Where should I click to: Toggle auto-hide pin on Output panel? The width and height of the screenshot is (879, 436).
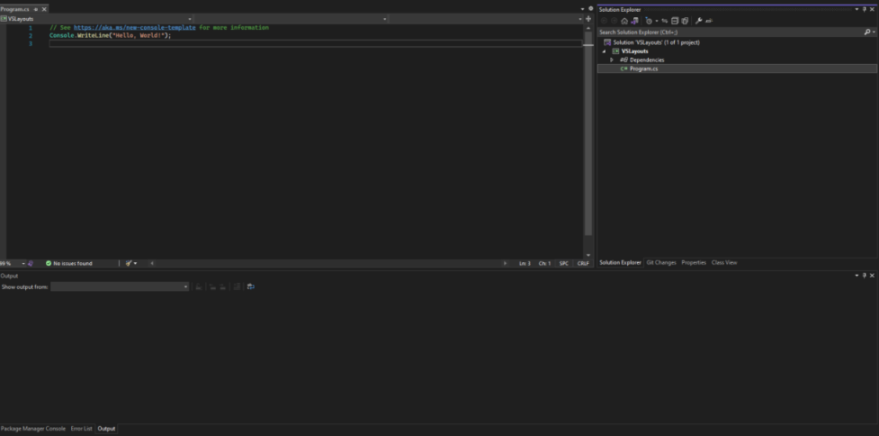tap(864, 276)
